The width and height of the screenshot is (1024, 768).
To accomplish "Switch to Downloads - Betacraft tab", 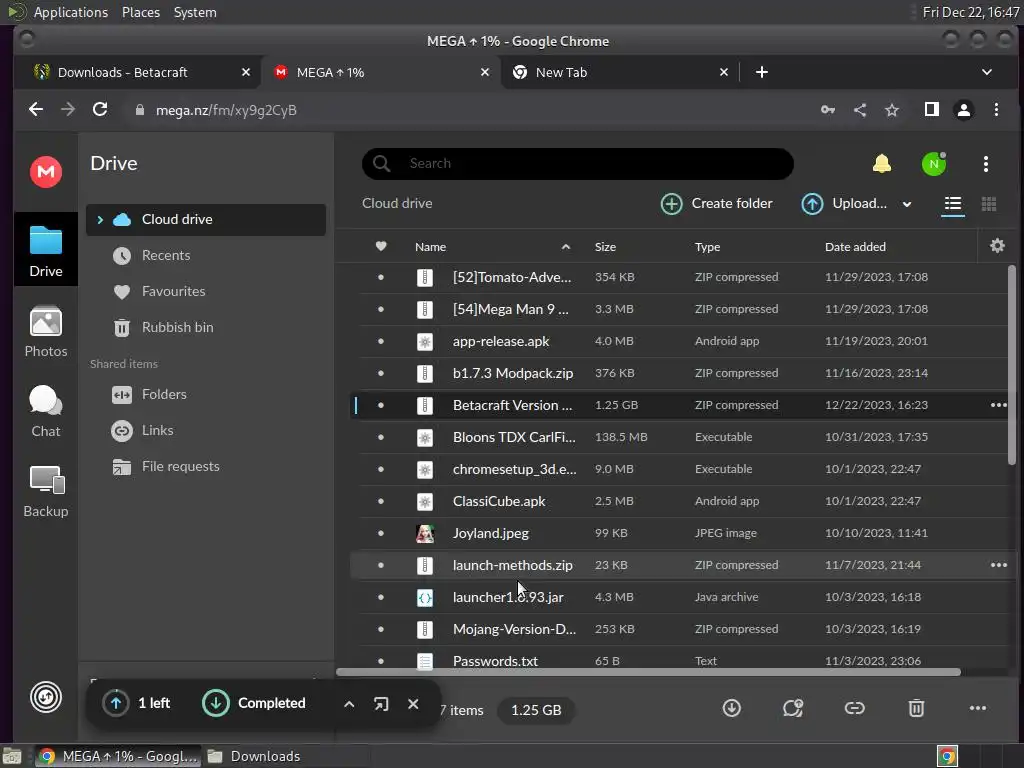I will 142,72.
